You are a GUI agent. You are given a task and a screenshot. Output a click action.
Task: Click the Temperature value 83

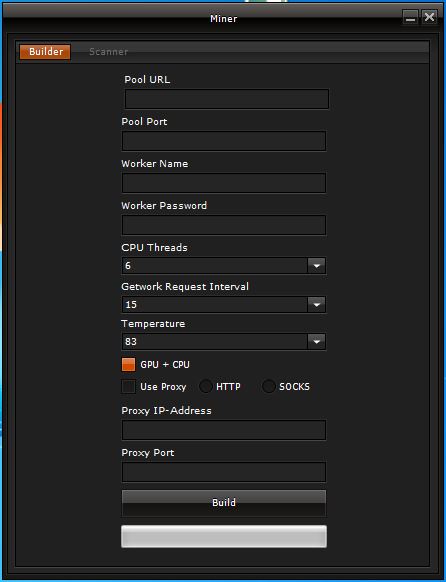131,341
